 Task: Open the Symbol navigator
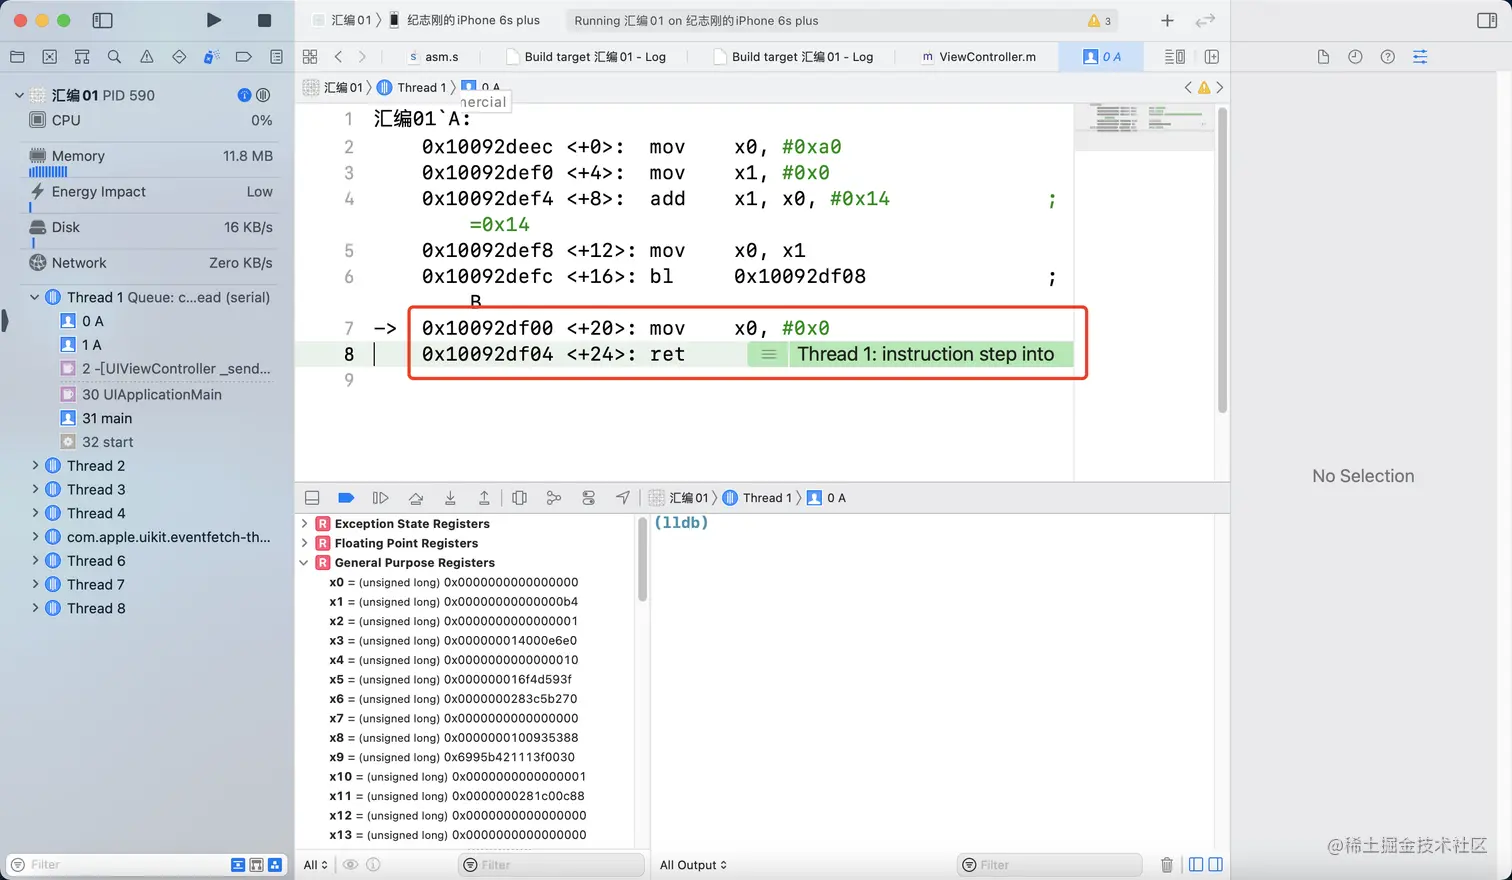pos(82,57)
